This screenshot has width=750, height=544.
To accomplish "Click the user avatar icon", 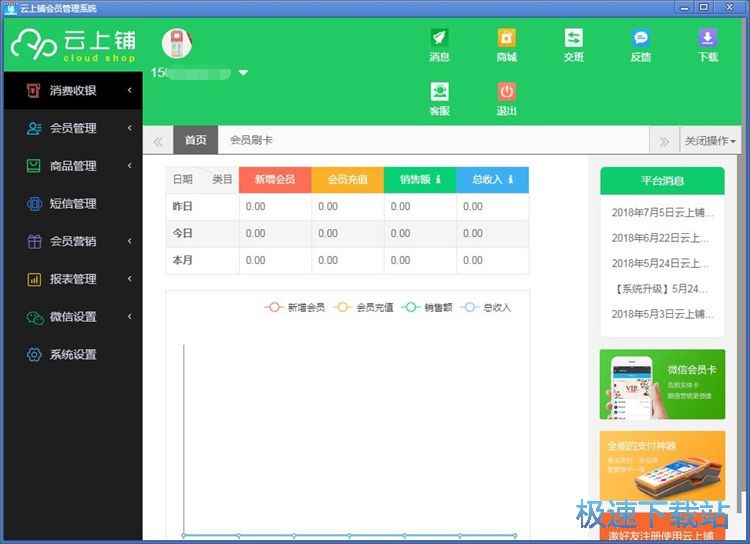I will point(177,43).
